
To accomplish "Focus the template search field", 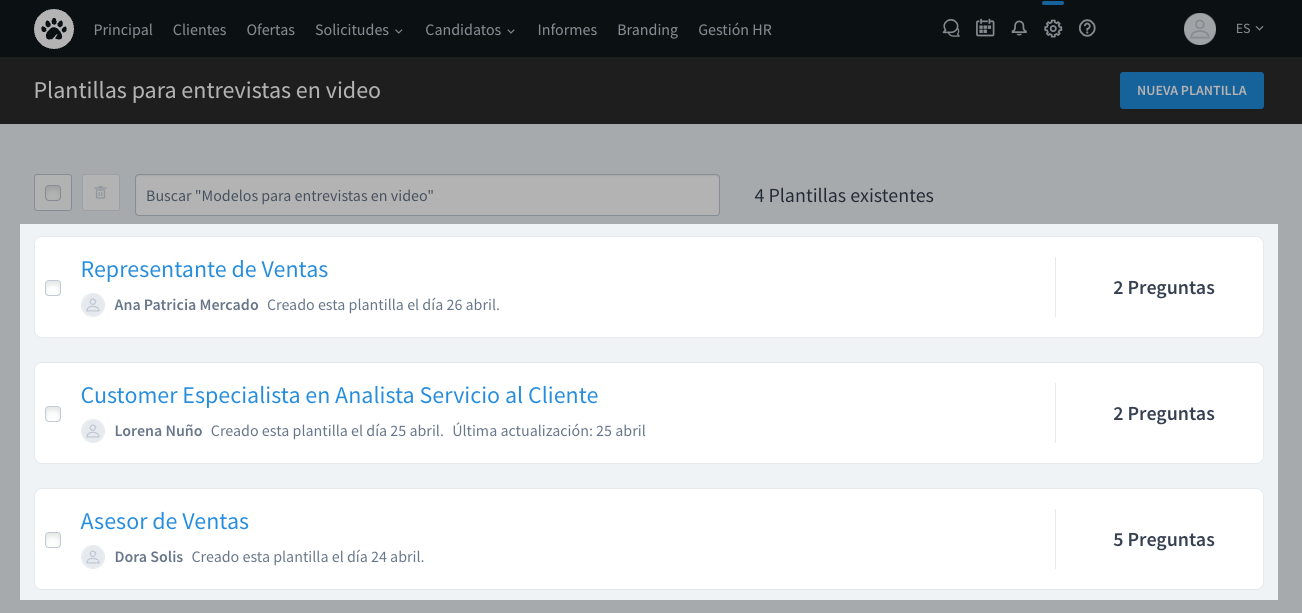I will pos(427,195).
